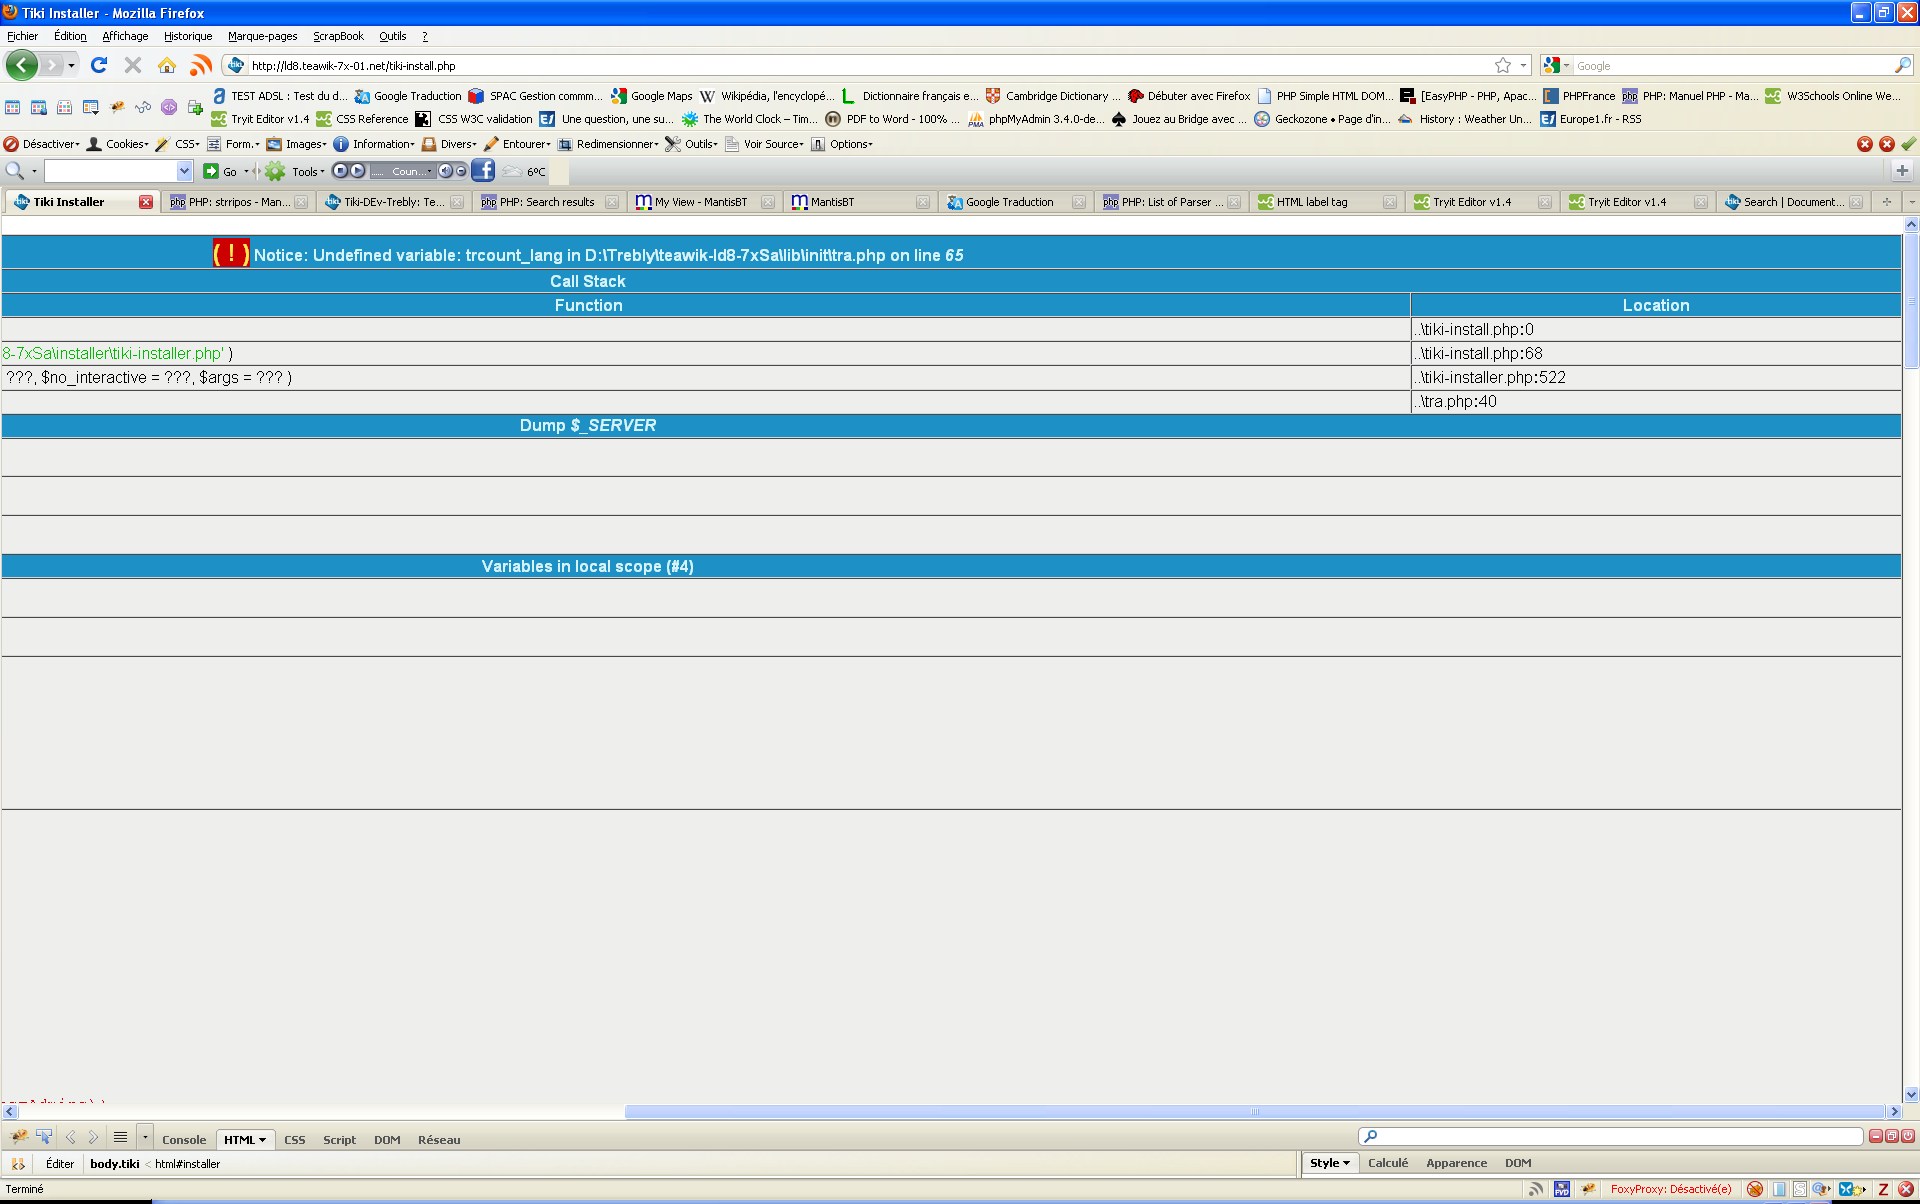1920x1204 pixels.
Task: Click the horizontal page scrollbar thumb
Action: pyautogui.click(x=1254, y=1112)
